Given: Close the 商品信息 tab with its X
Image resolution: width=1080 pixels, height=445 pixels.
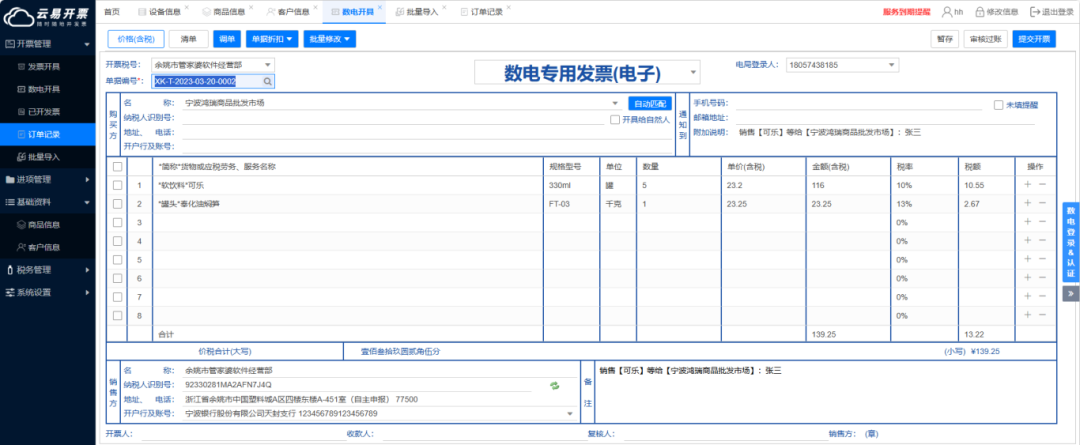Looking at the screenshot, I should tap(251, 7).
